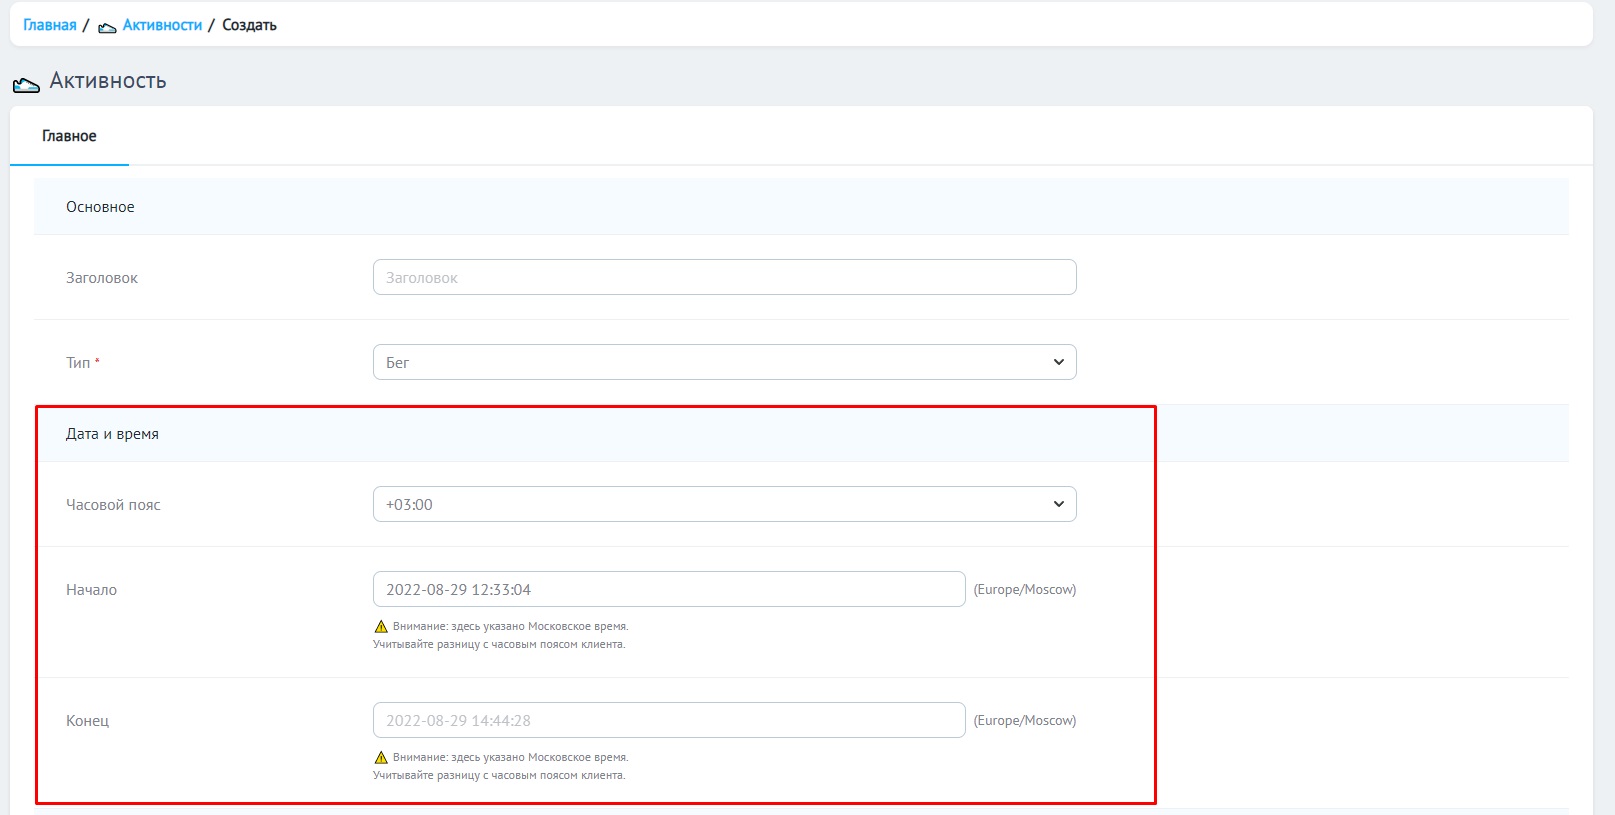This screenshot has height=815, width=1615.
Task: Open the Тип dropdown showing Бег
Action: (724, 363)
